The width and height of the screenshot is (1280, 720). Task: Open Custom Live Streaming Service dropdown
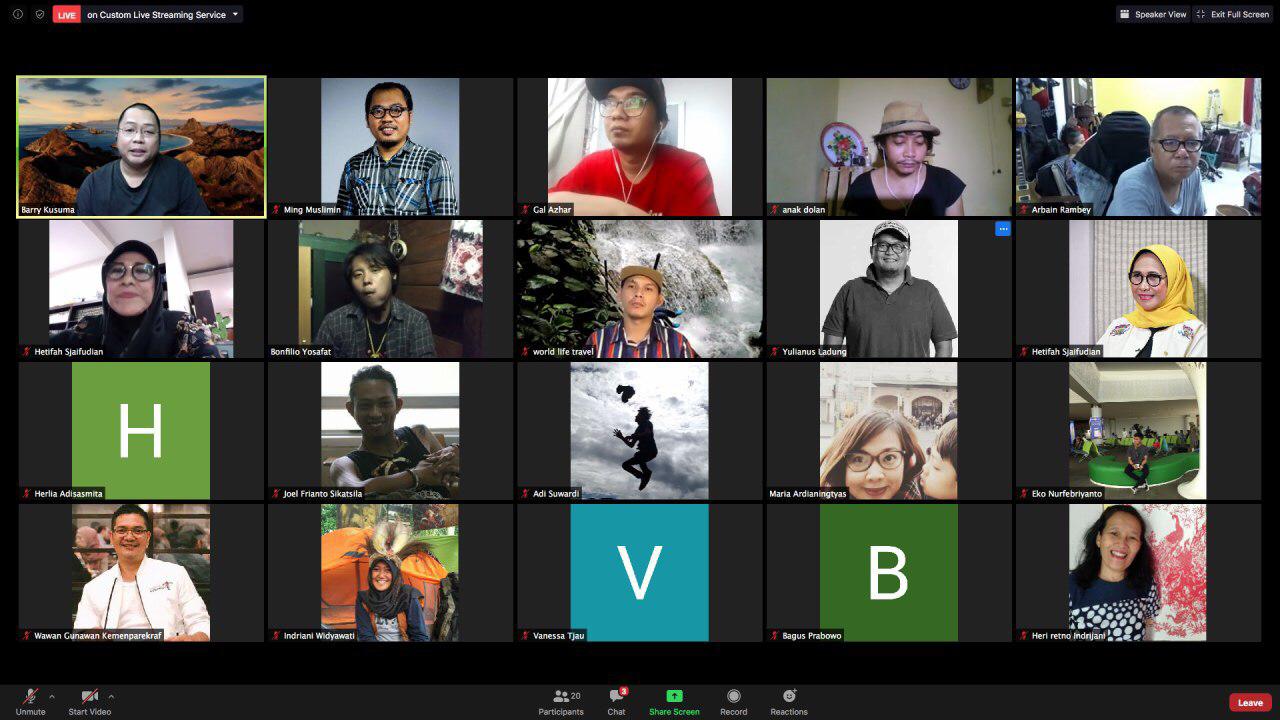[x=235, y=14]
